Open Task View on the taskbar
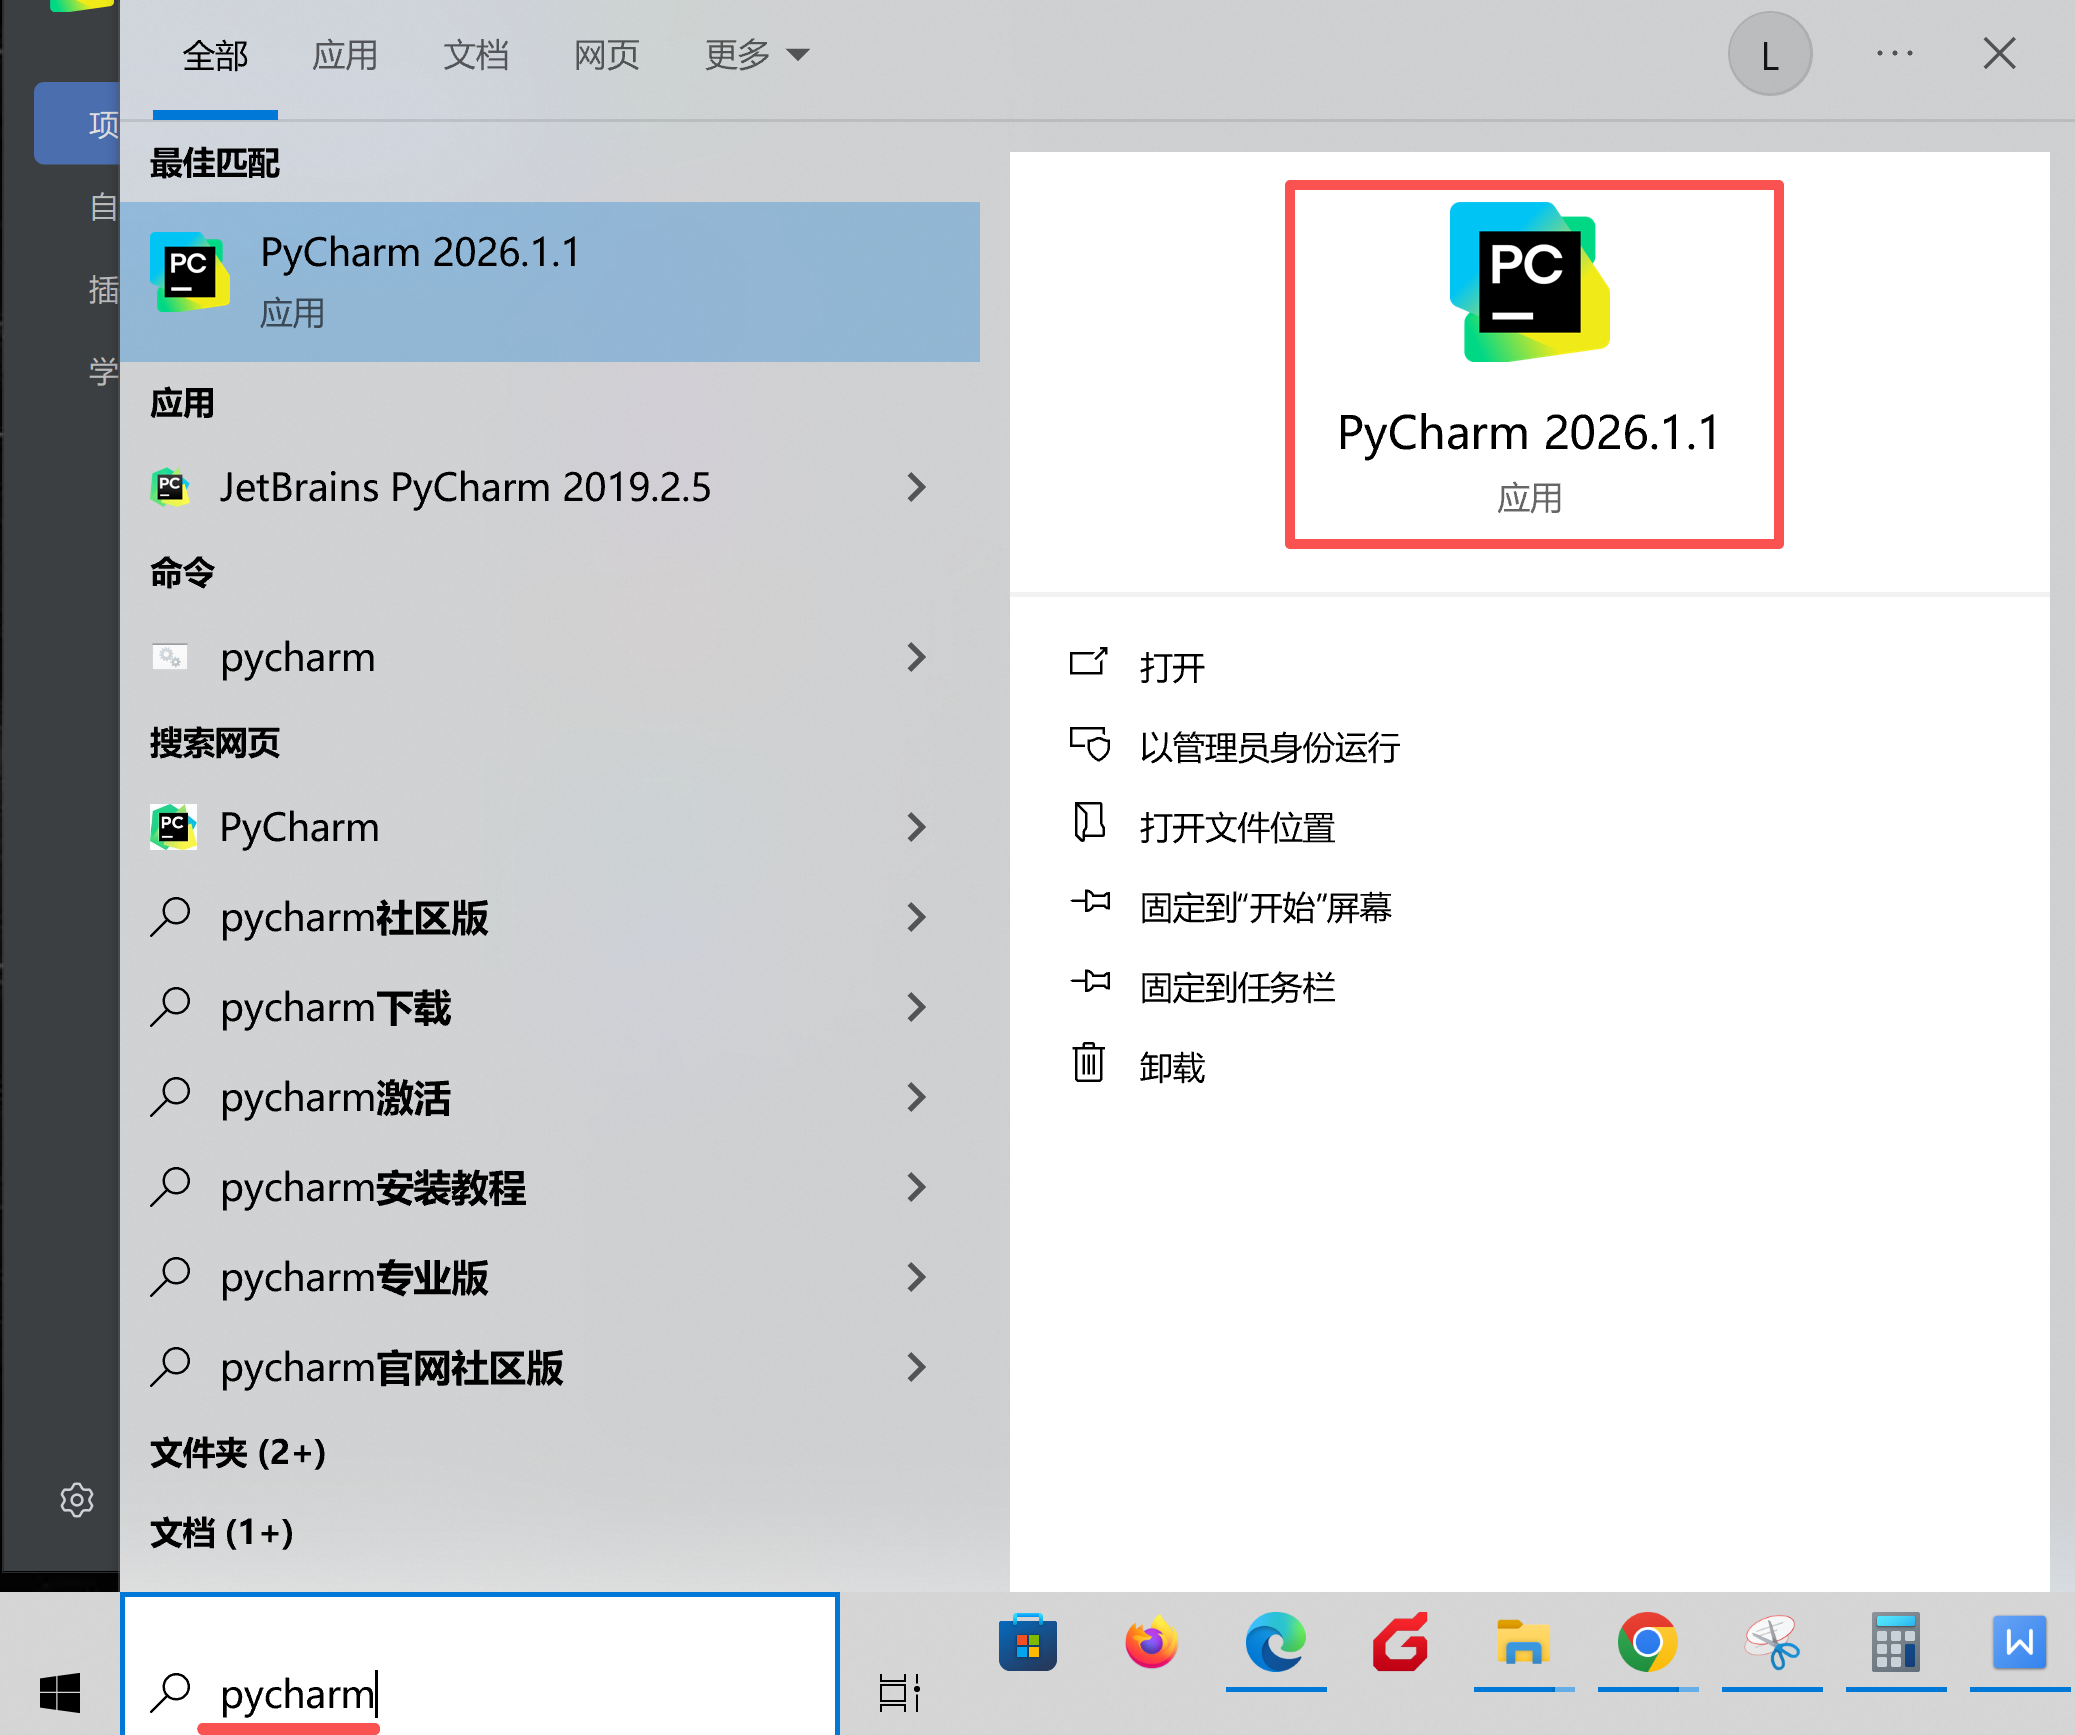Screen dimensions: 2075x1735 point(899,1692)
